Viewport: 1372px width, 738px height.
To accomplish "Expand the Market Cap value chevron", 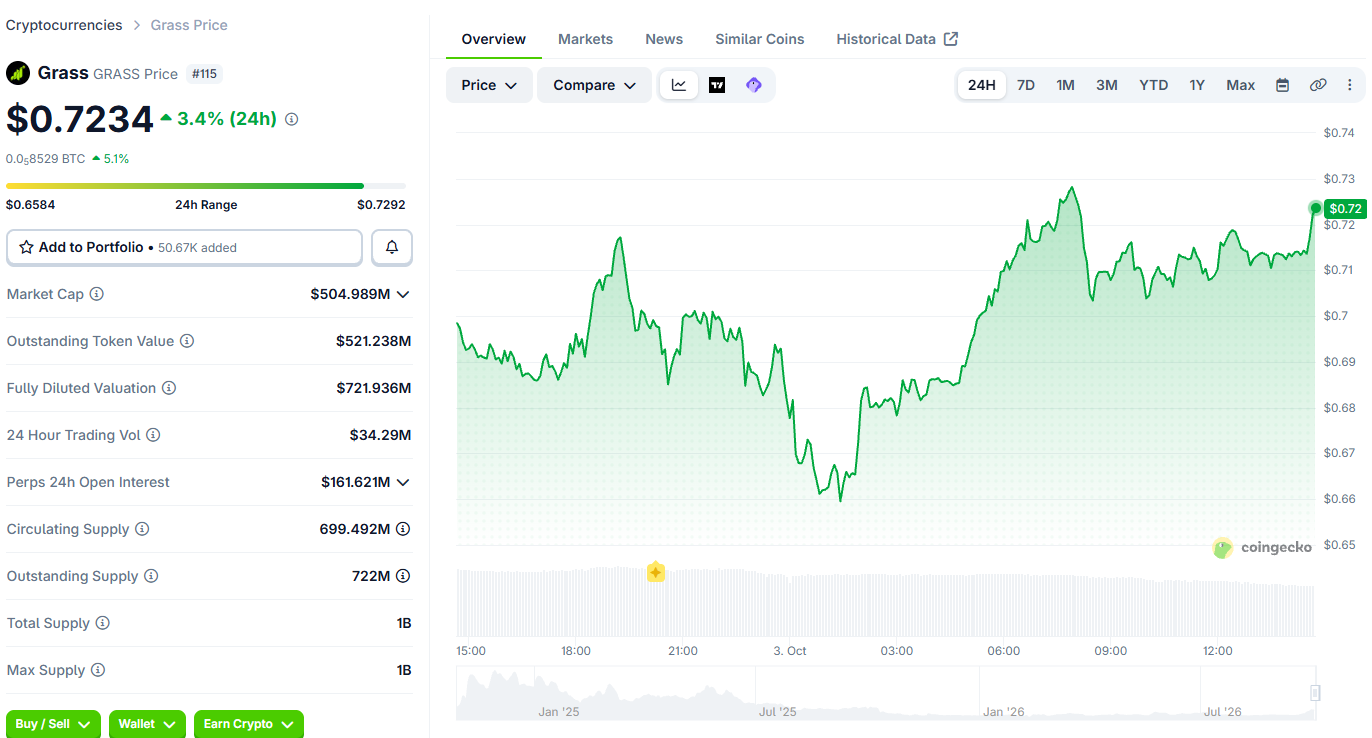I will pos(403,294).
